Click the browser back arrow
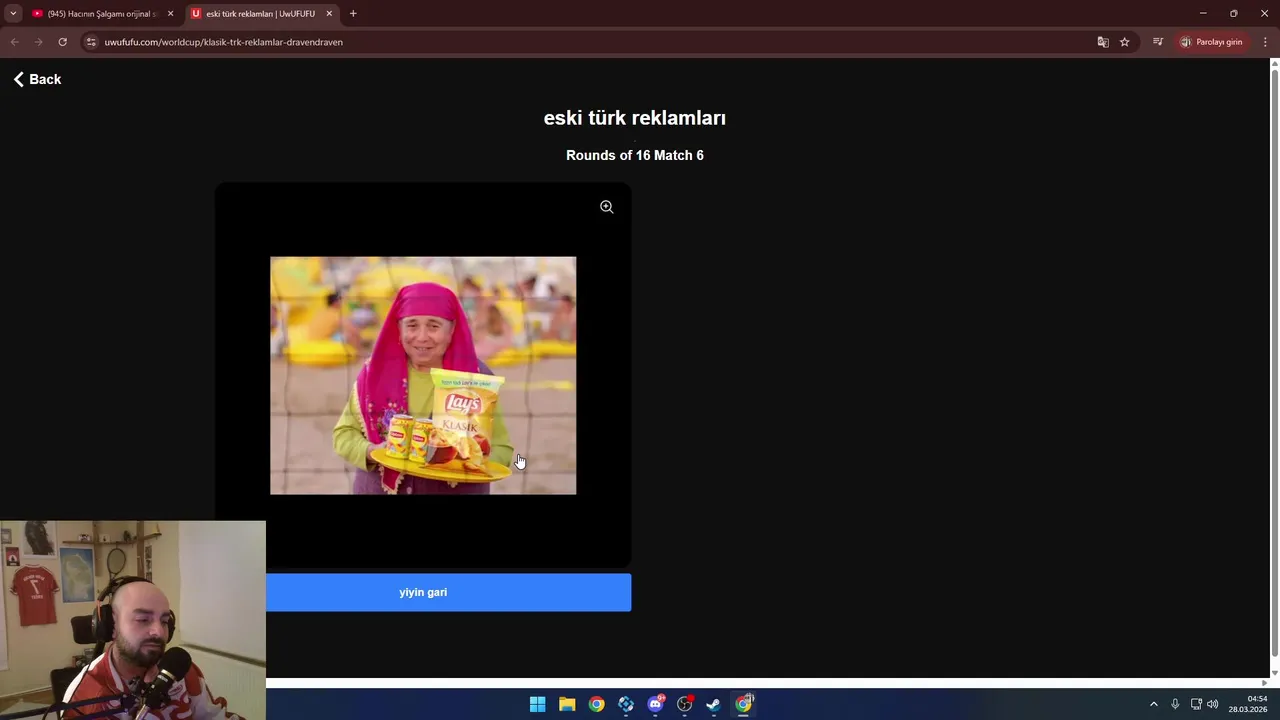This screenshot has width=1280, height=720. click(x=14, y=42)
